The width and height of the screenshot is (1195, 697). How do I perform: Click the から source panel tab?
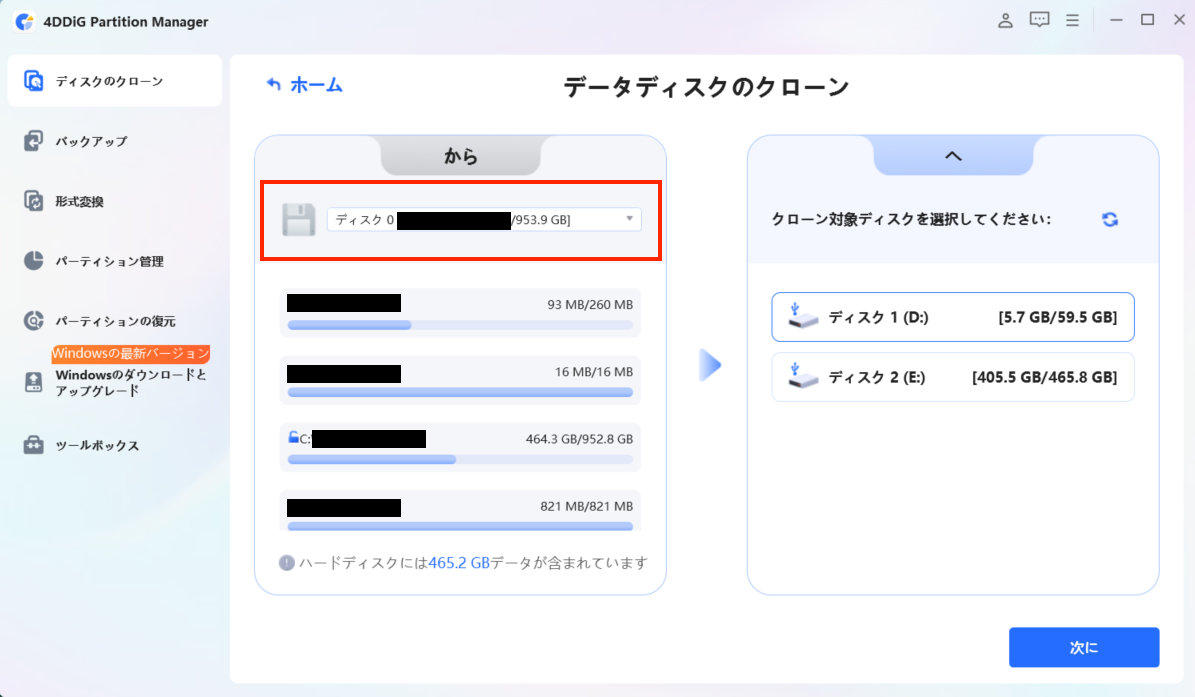click(x=460, y=156)
